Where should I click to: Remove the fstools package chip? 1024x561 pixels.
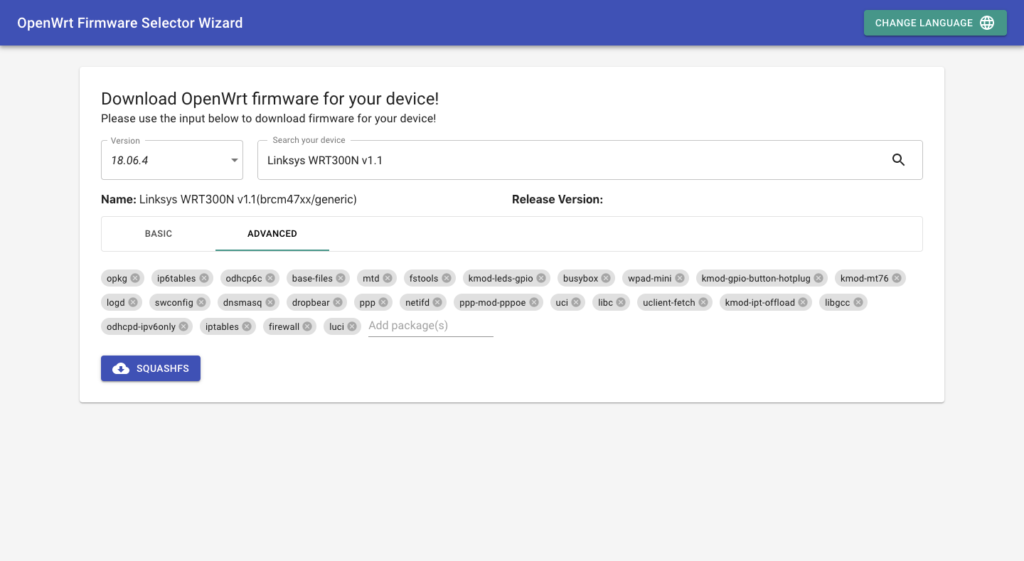(x=447, y=278)
